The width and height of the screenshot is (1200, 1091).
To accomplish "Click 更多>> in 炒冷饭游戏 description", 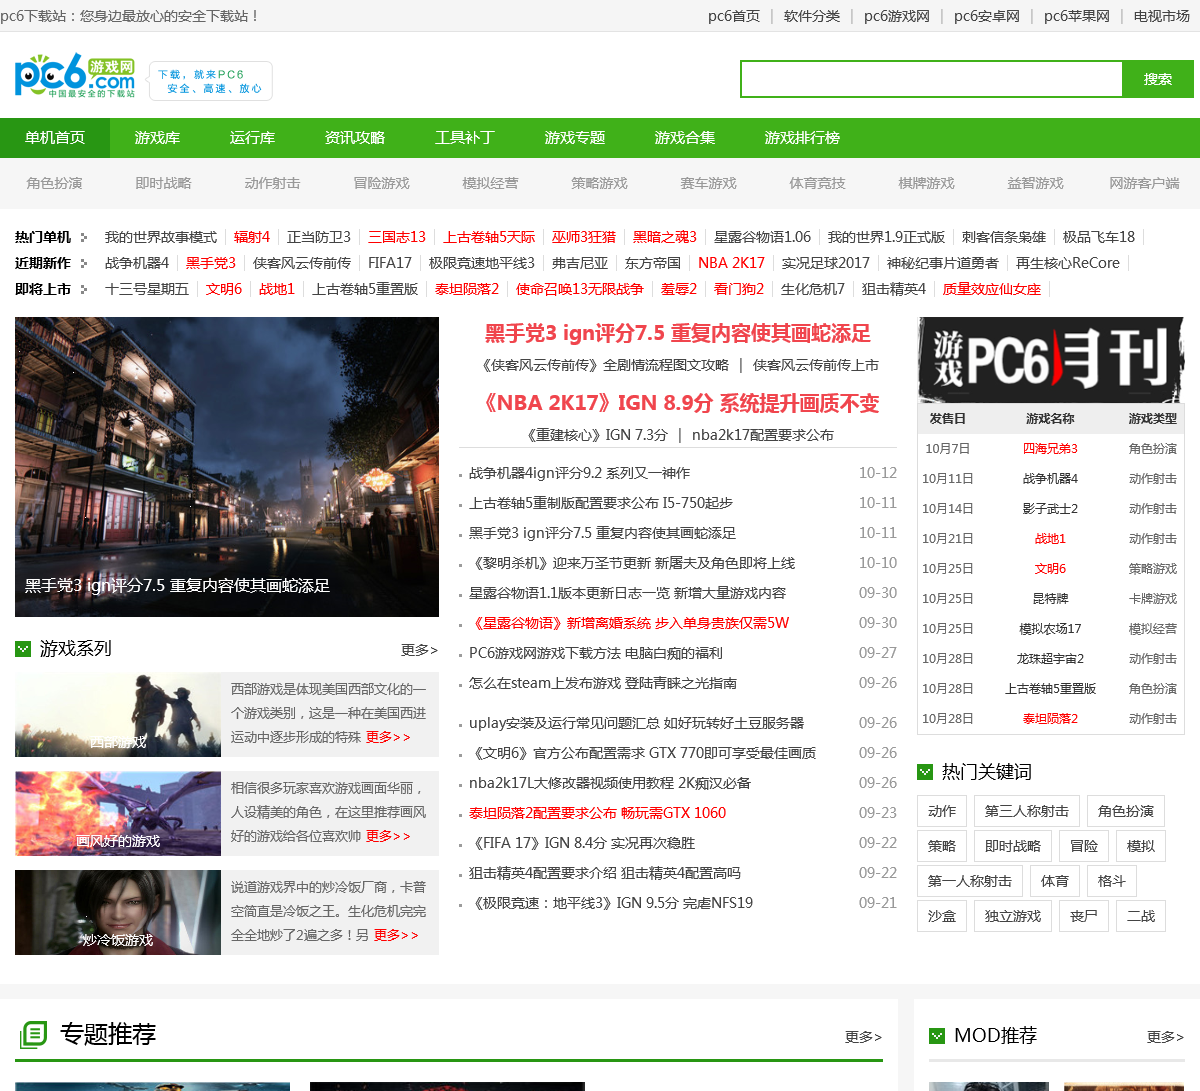I will pos(396,935).
